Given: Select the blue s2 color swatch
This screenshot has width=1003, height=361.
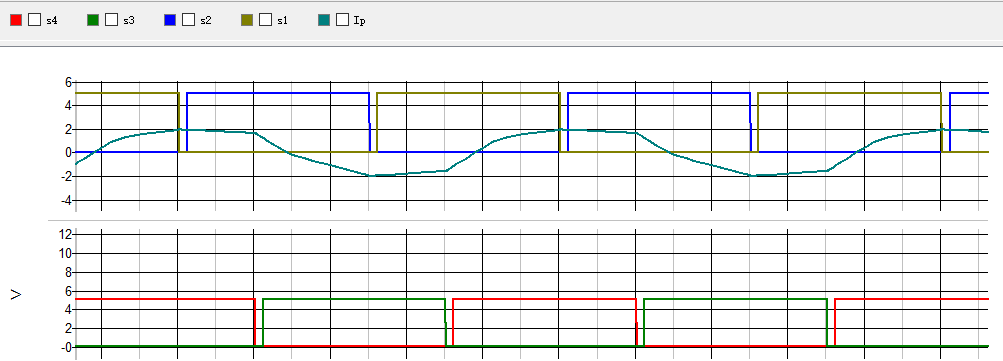Looking at the screenshot, I should click(x=170, y=20).
